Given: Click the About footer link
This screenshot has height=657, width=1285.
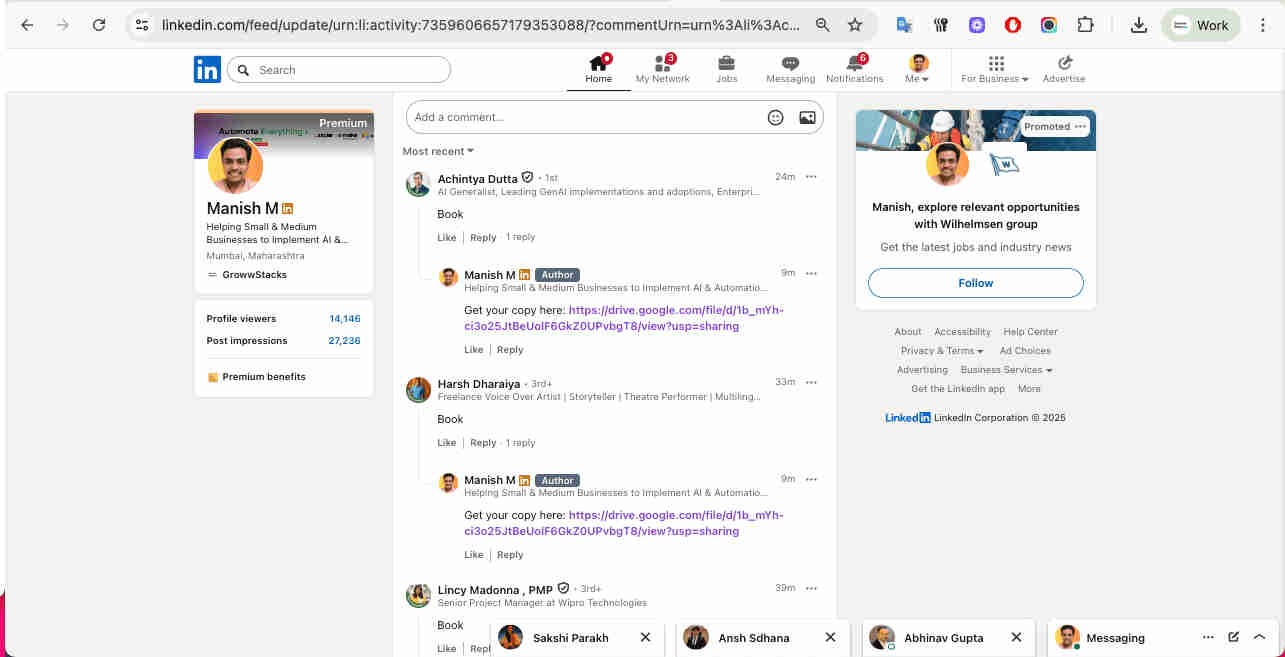Looking at the screenshot, I should (908, 332).
